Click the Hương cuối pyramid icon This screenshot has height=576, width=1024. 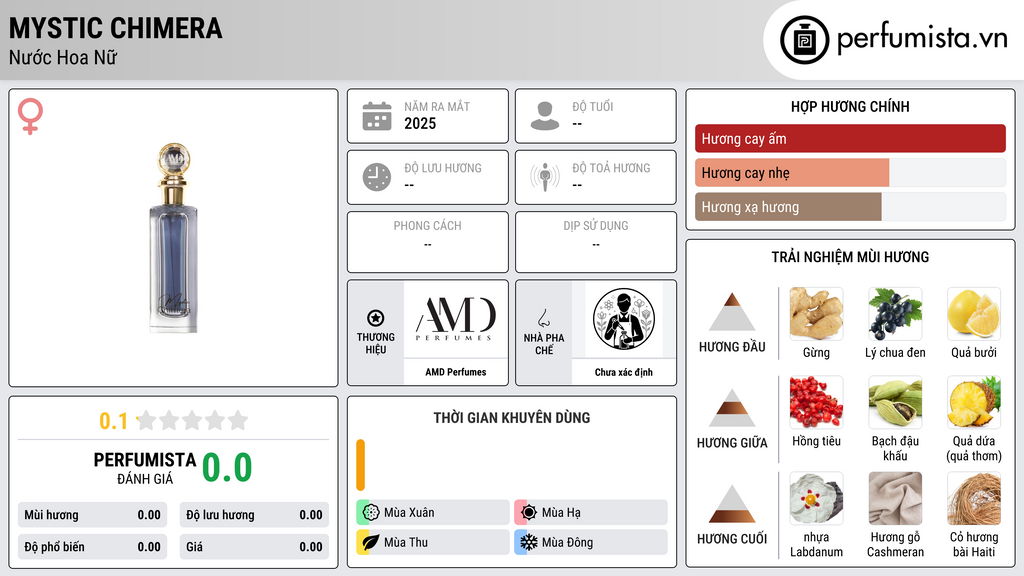pyautogui.click(x=732, y=504)
